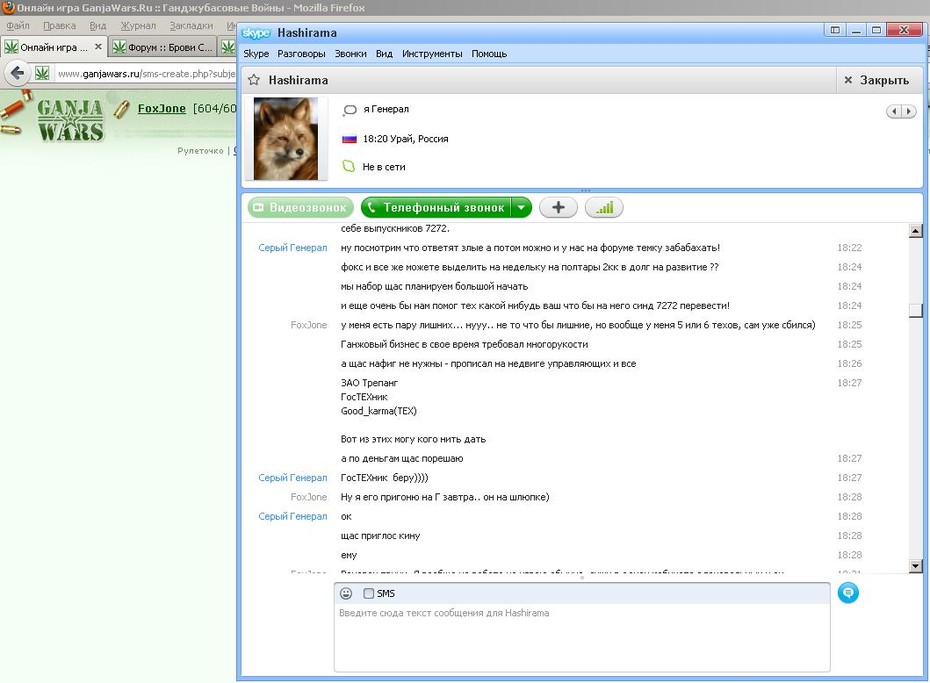Open call quality signal bars info
Image resolution: width=930 pixels, height=683 pixels.
[x=604, y=208]
